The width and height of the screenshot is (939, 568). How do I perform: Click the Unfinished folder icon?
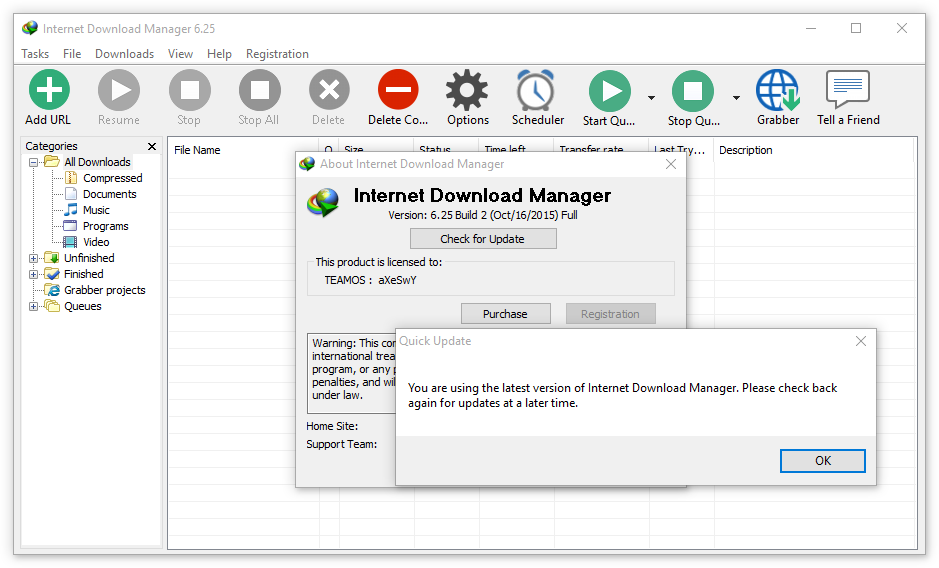click(53, 258)
